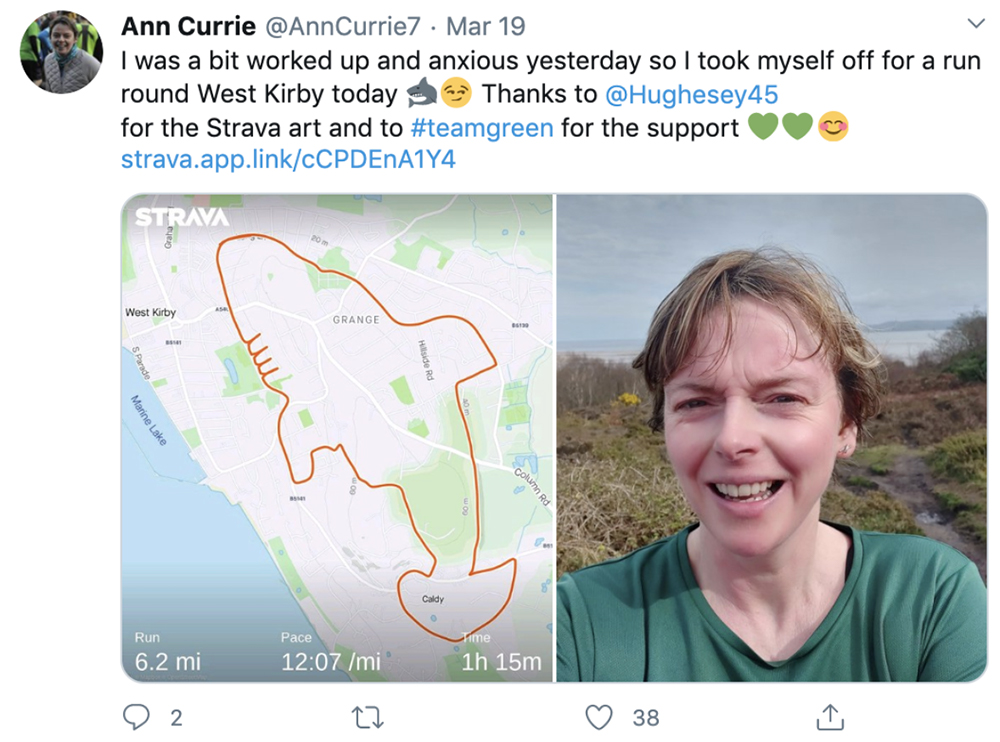
Task: Expand the tweet options chevron menu
Action: [x=976, y=23]
